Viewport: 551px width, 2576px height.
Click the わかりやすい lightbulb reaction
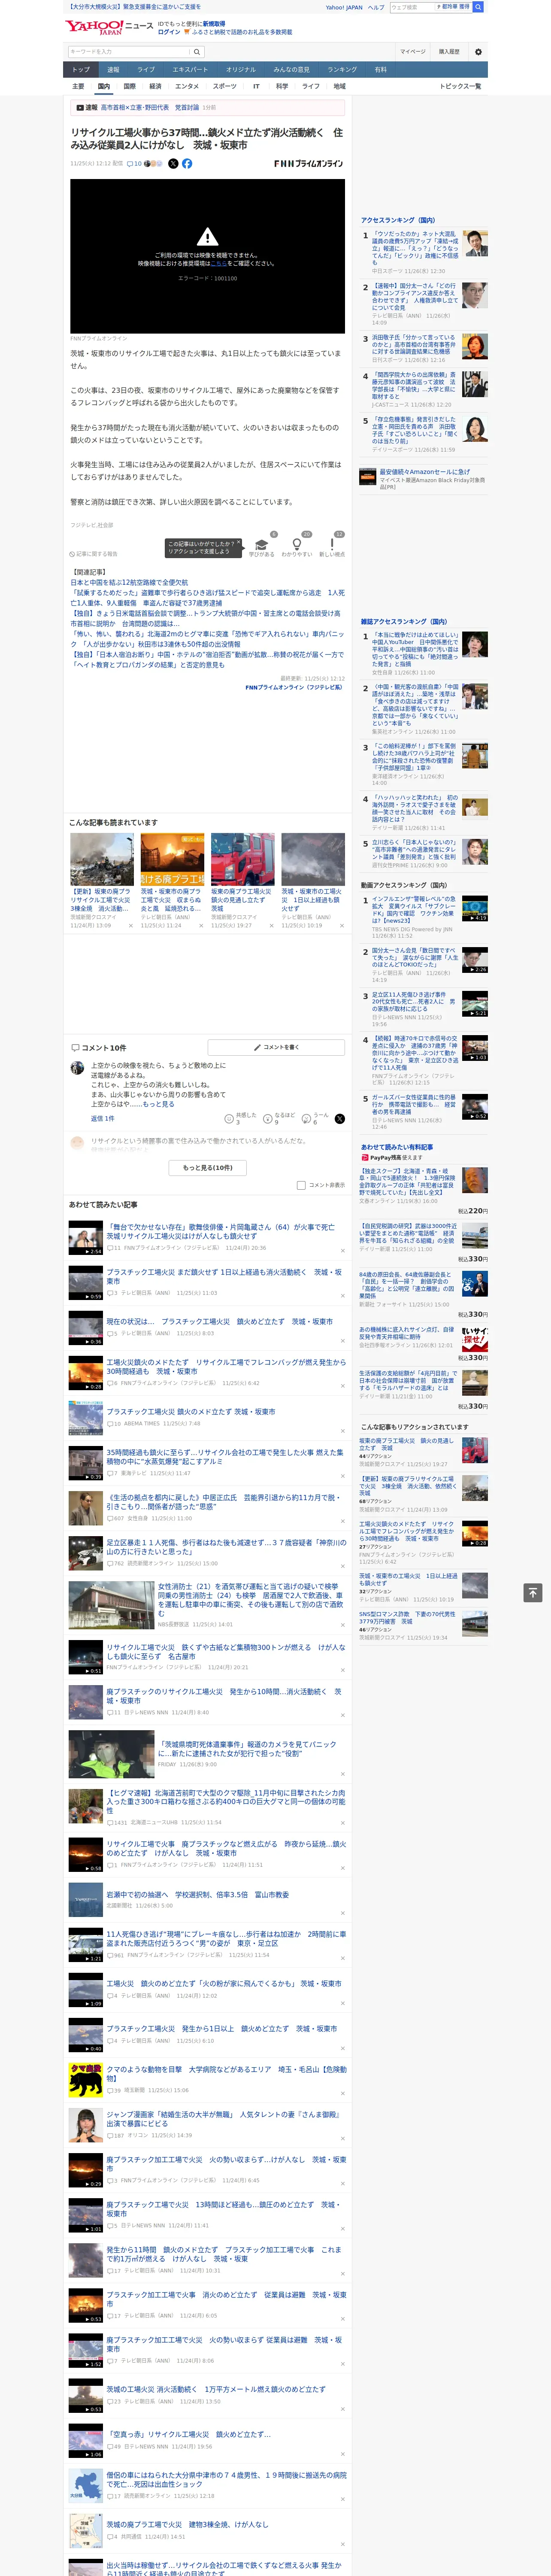296,544
